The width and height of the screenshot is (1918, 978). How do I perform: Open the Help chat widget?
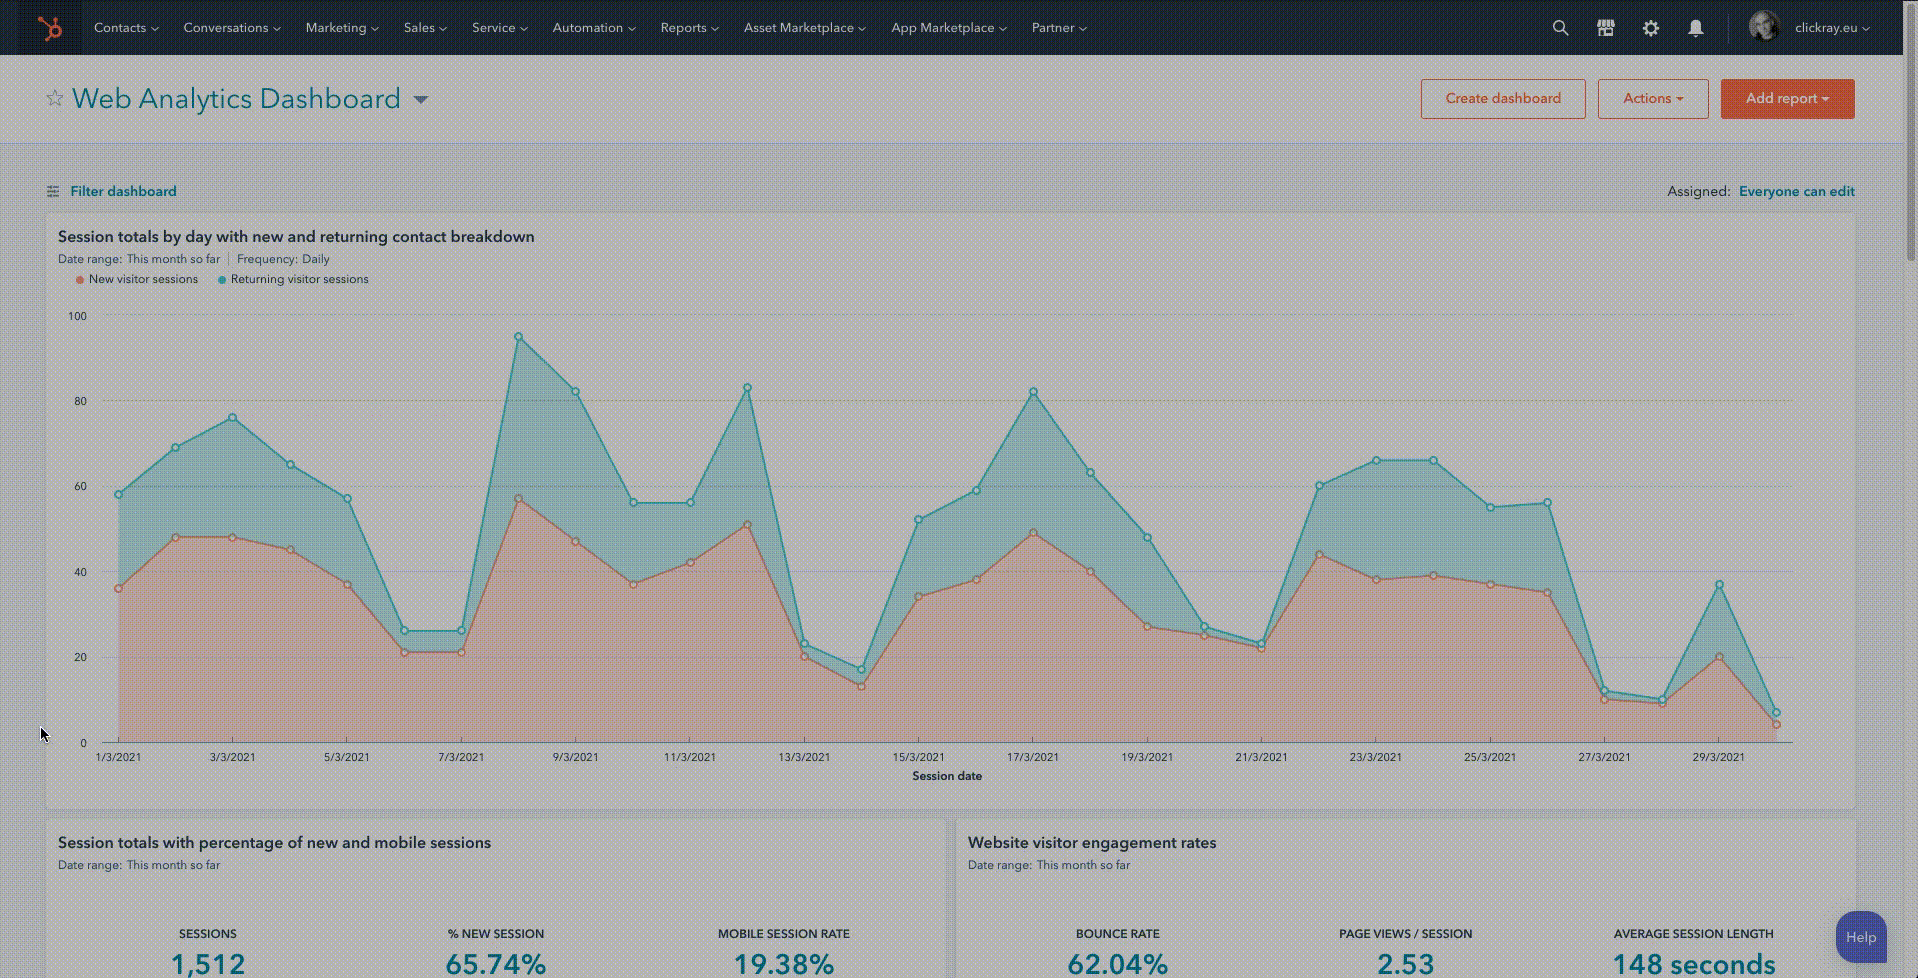[x=1860, y=937]
